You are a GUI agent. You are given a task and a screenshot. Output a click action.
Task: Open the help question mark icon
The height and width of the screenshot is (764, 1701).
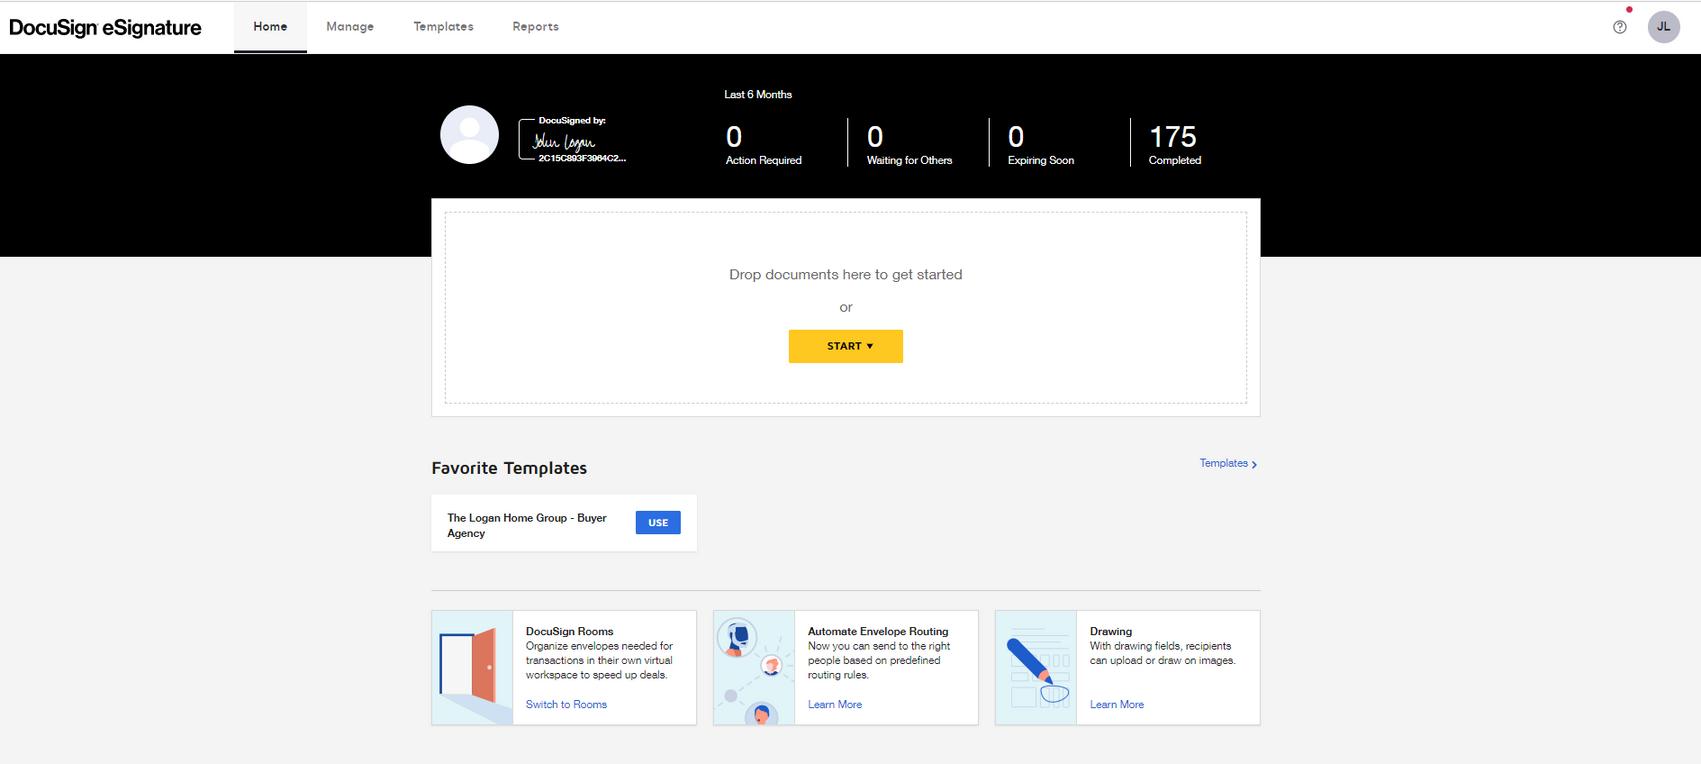coord(1620,27)
